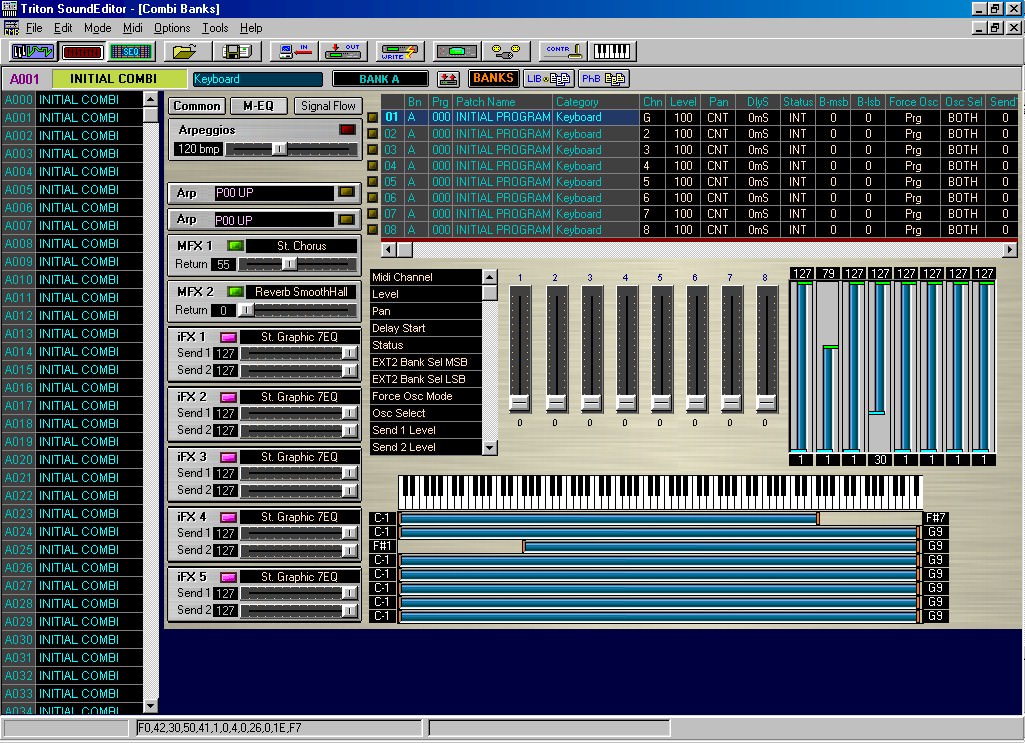Show the piano keyboard toolbar icon
Image resolution: width=1025 pixels, height=743 pixels.
613,51
